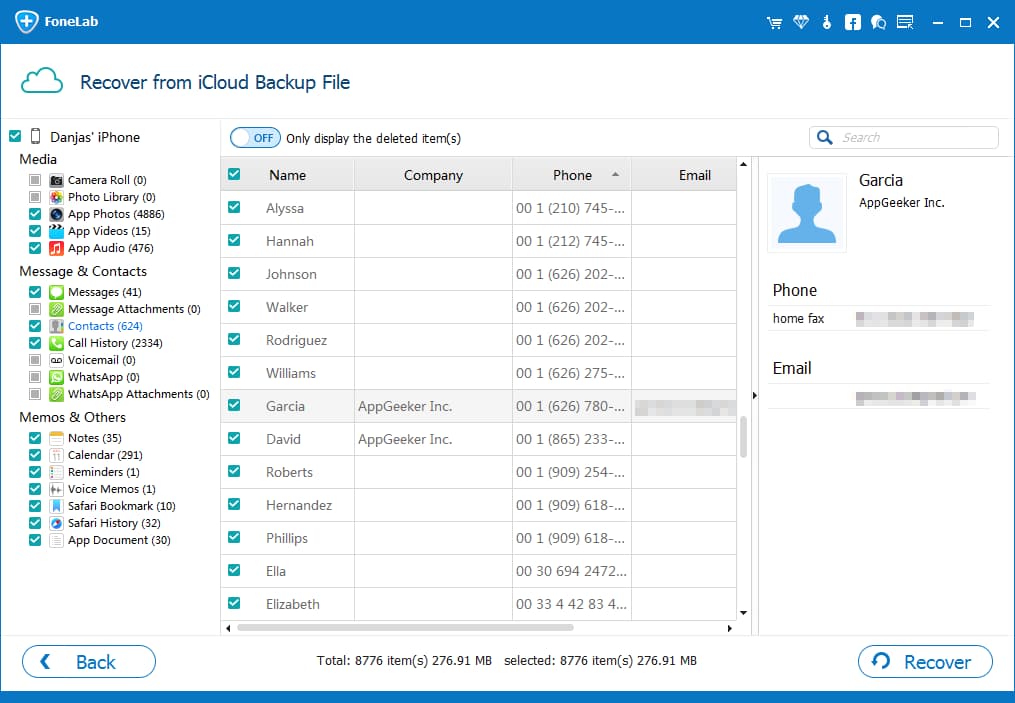Viewport: 1015px width, 703px height.
Task: Click the Safari Bookmark icon in the sidebar
Action: 54,505
